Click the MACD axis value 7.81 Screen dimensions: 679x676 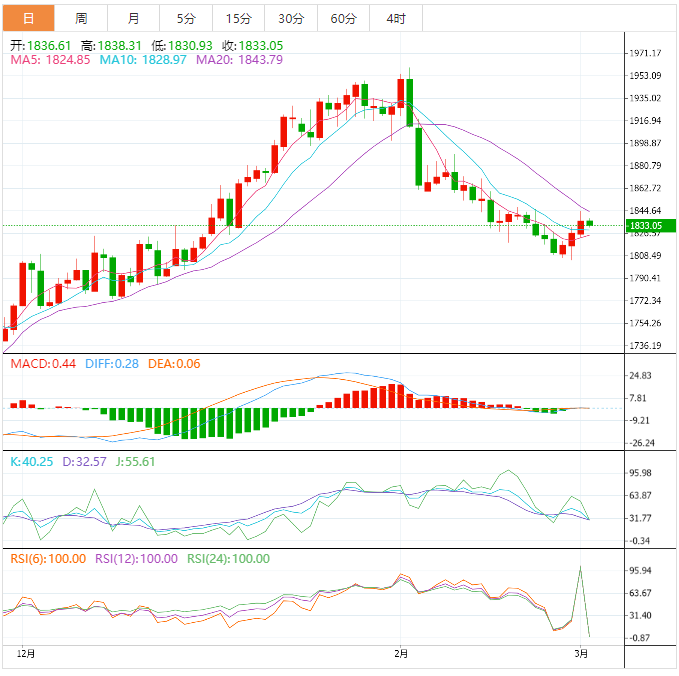[x=638, y=398]
